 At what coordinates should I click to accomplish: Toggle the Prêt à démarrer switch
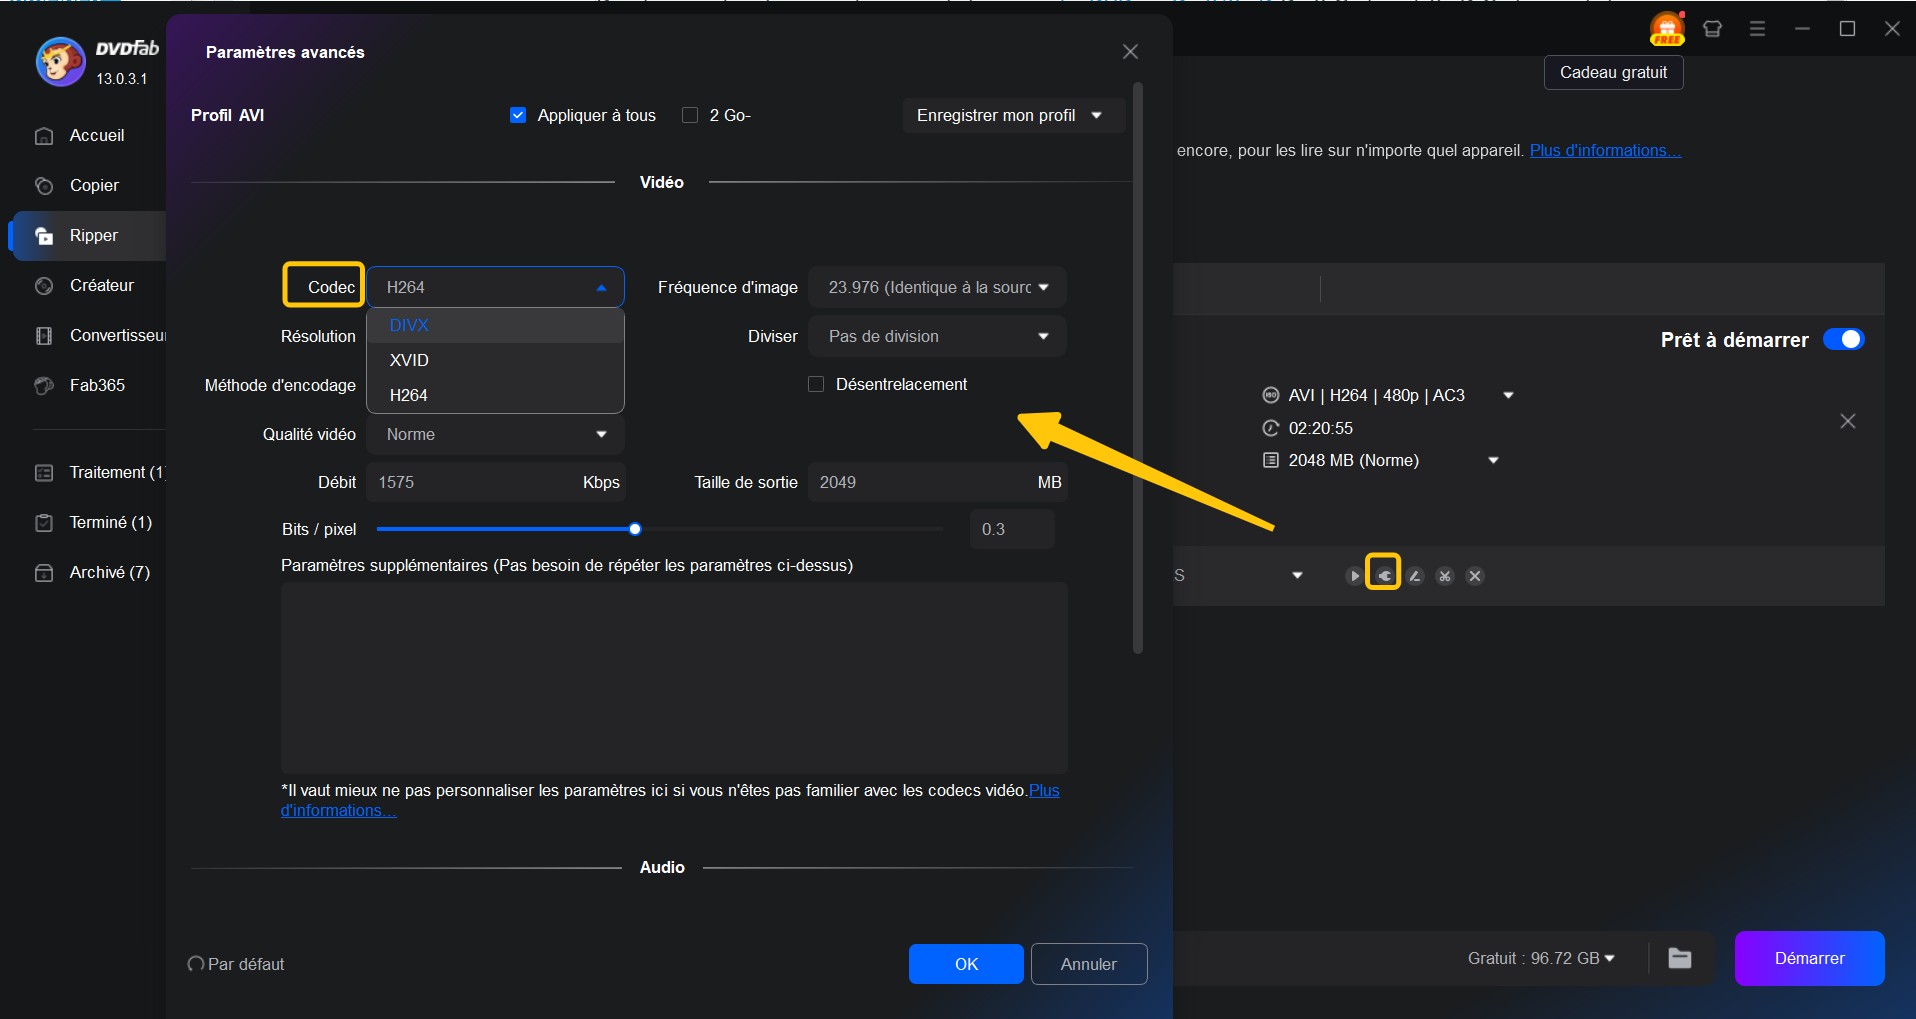click(x=1843, y=339)
